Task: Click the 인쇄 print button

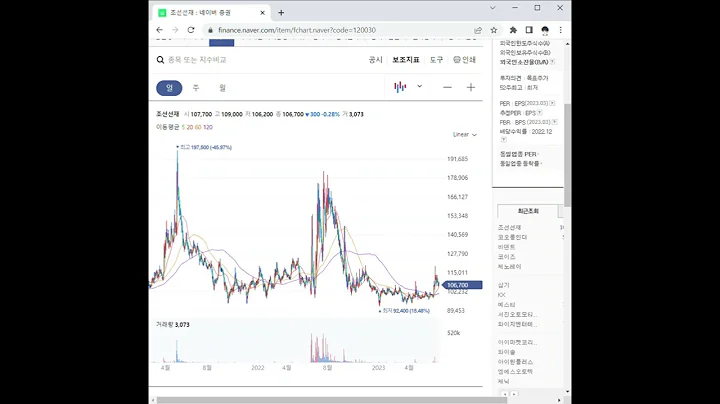Action: point(464,60)
